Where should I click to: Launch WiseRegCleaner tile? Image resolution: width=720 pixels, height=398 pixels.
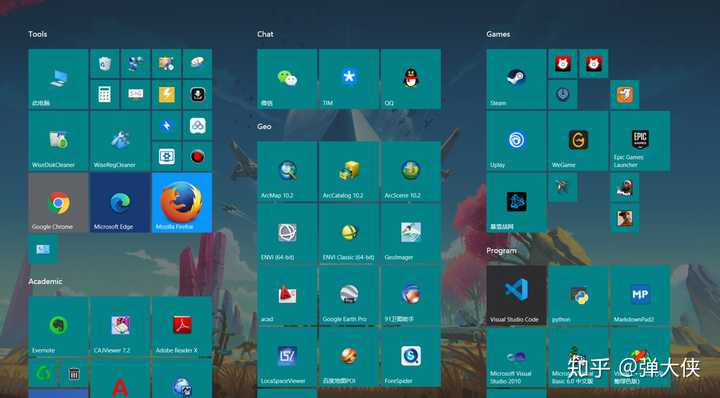click(120, 141)
